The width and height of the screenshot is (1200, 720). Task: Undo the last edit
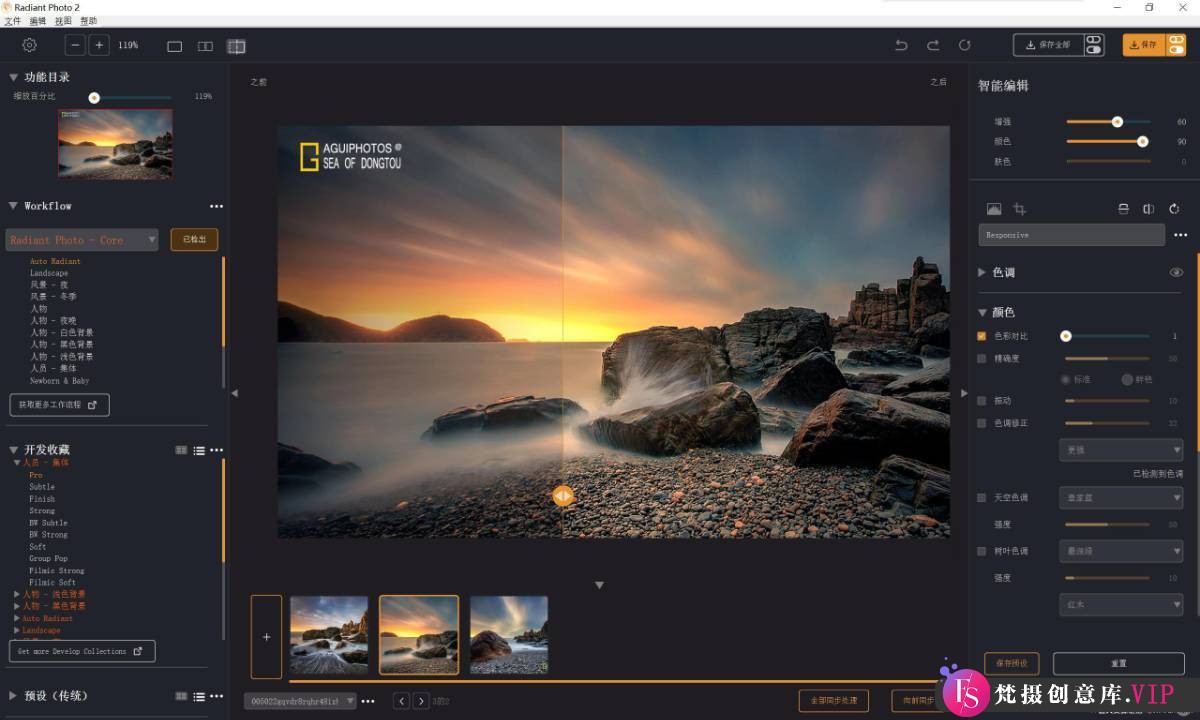[901, 45]
